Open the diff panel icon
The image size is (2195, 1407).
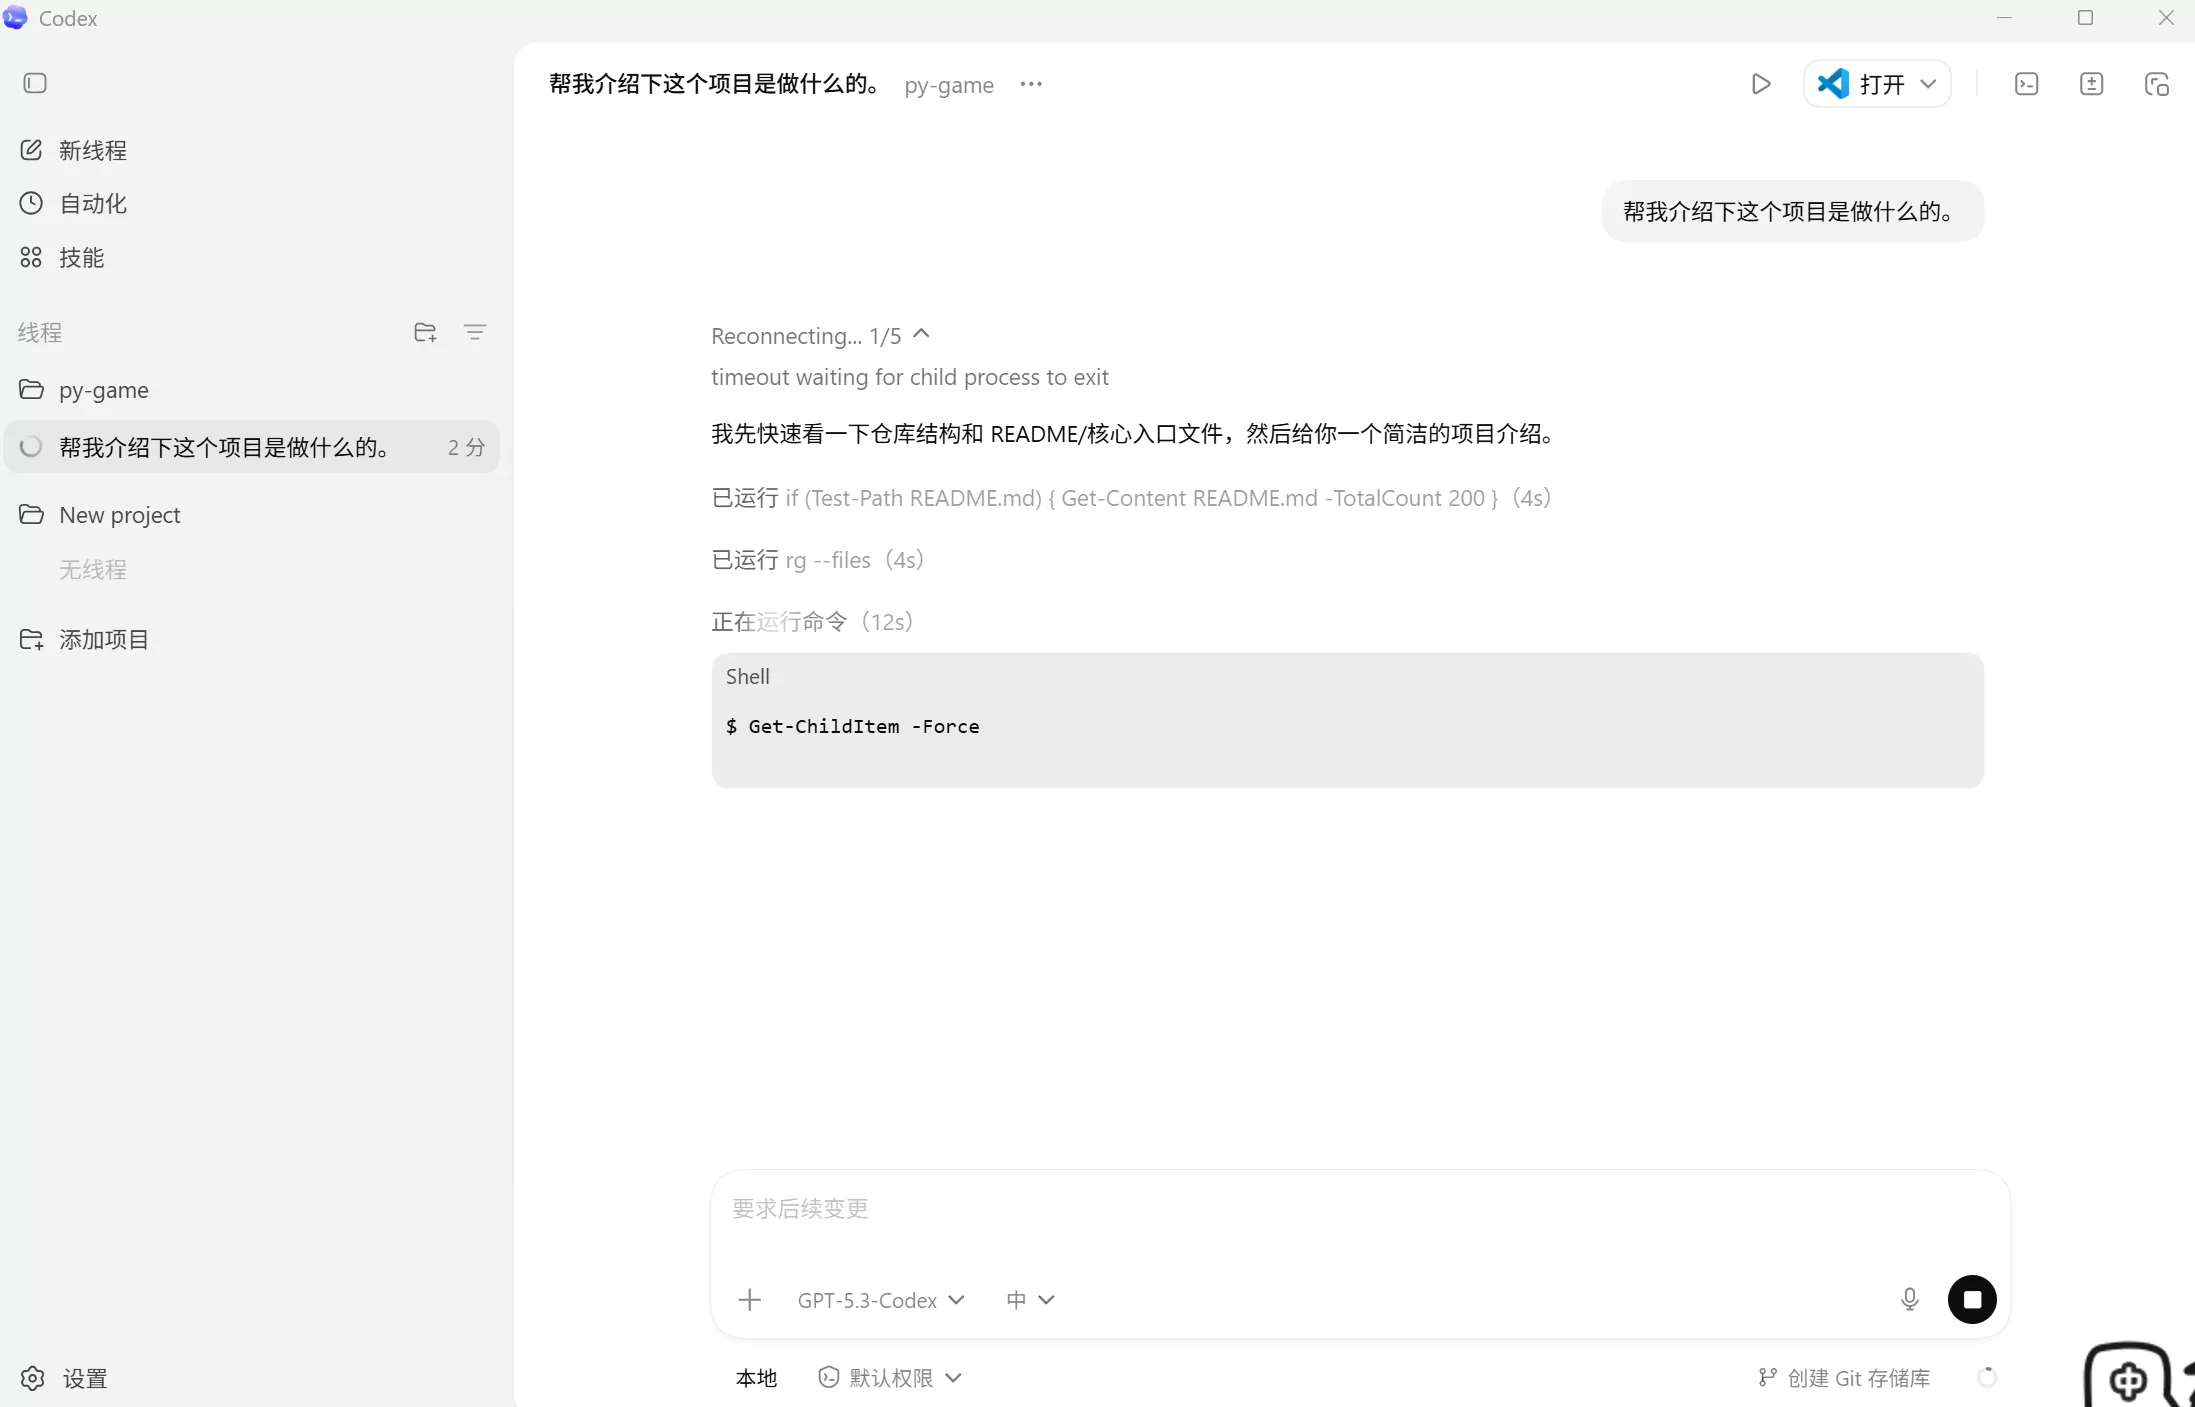[x=2092, y=84]
